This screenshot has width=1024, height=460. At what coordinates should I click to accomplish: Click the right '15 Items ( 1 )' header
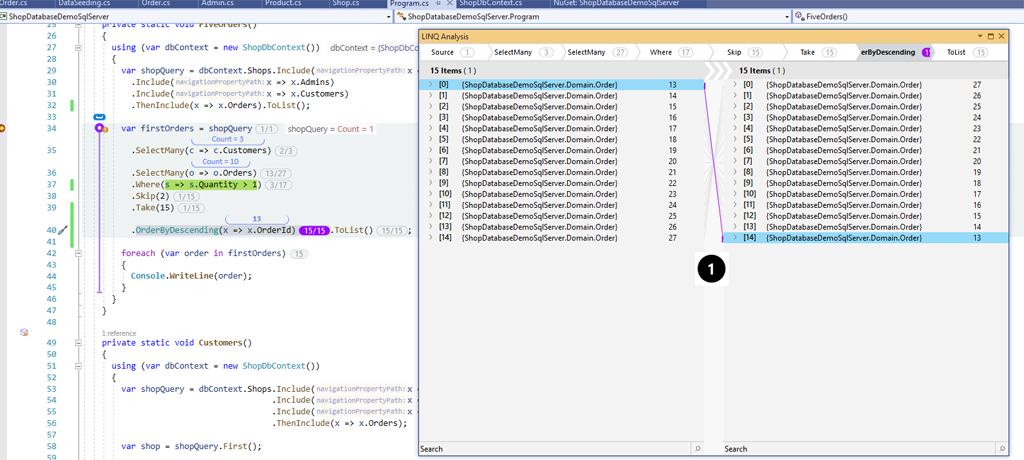click(x=763, y=71)
